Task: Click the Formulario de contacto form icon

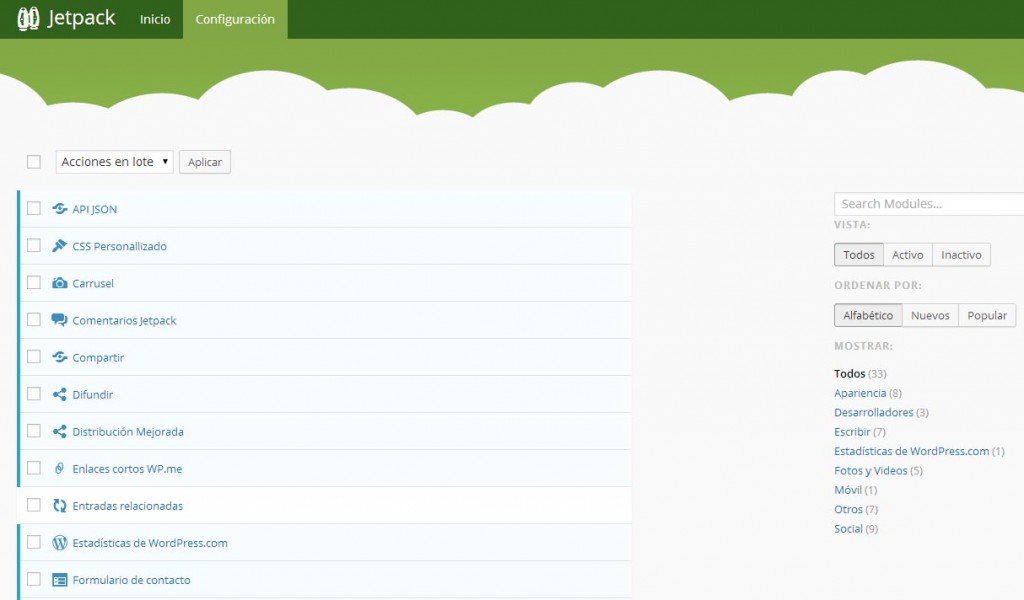Action: pos(59,580)
